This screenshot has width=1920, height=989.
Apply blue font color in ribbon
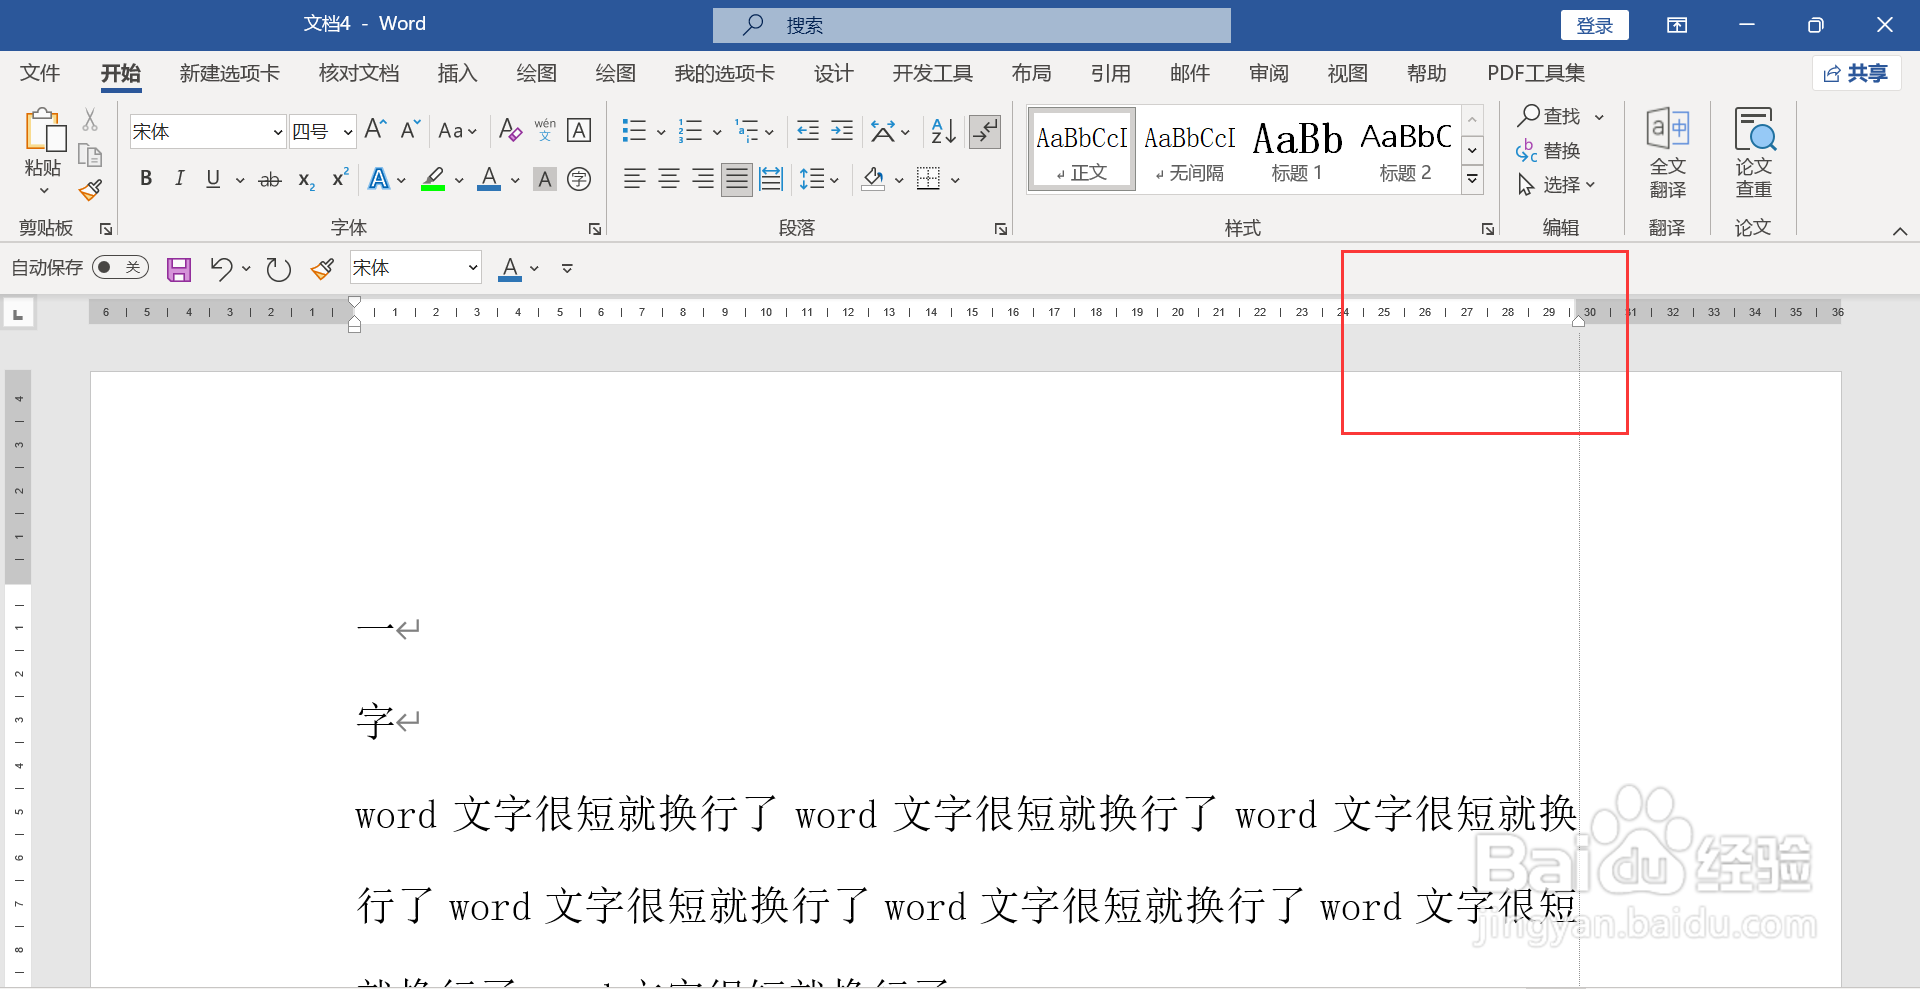[489, 179]
